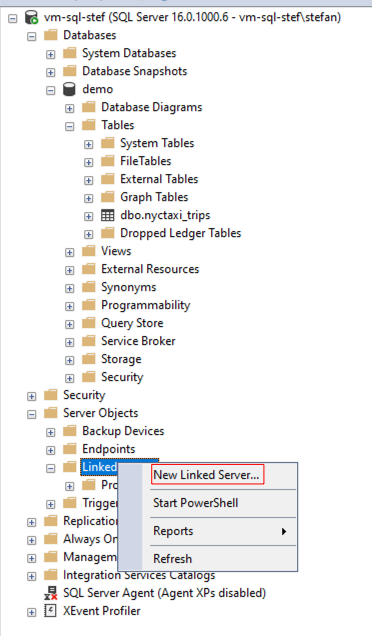Click the dbo.nyctaxi_trips table grid icon
372x636 pixels.
point(108,215)
